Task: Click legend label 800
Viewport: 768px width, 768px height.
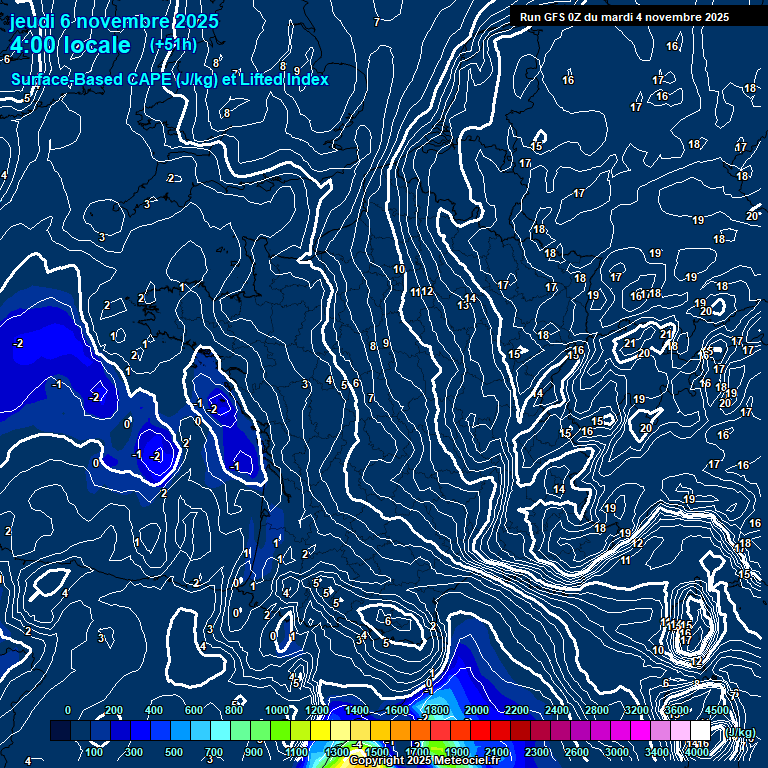Action: (x=234, y=710)
